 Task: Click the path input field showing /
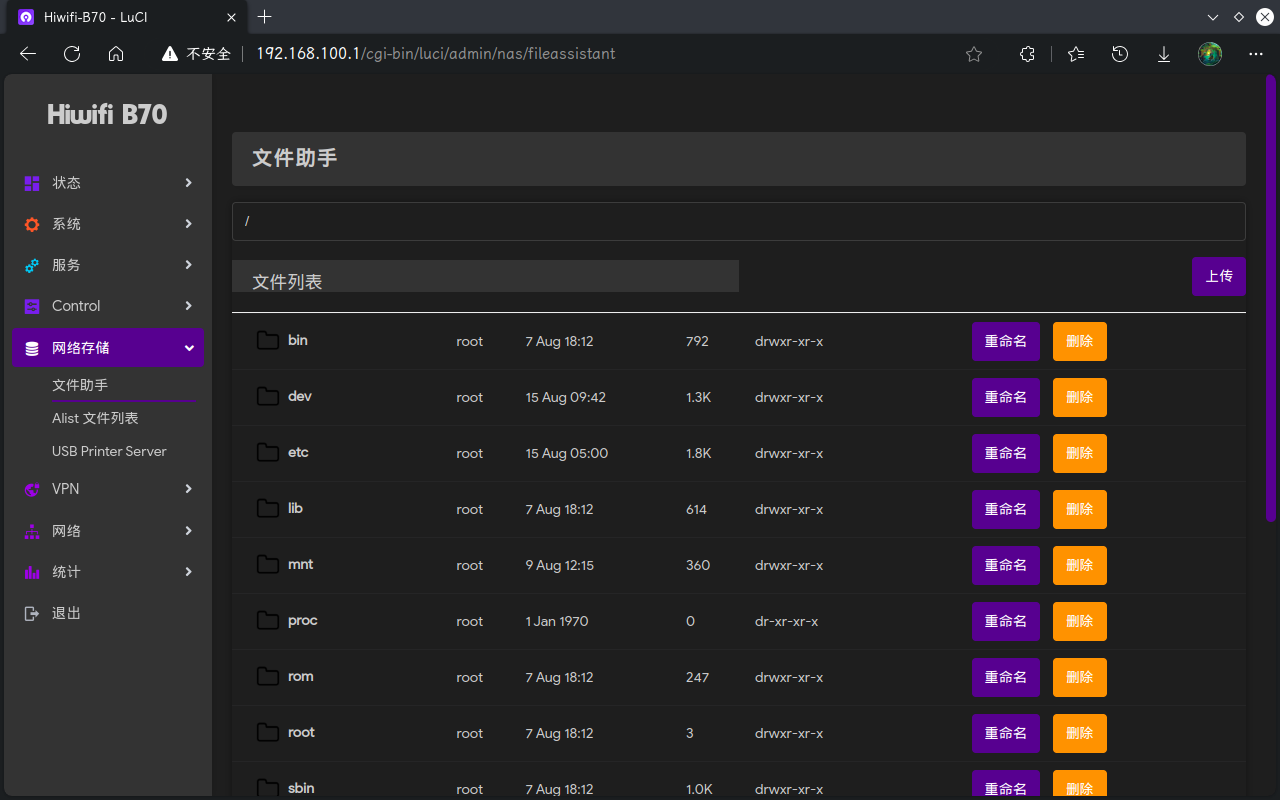[x=738, y=221]
